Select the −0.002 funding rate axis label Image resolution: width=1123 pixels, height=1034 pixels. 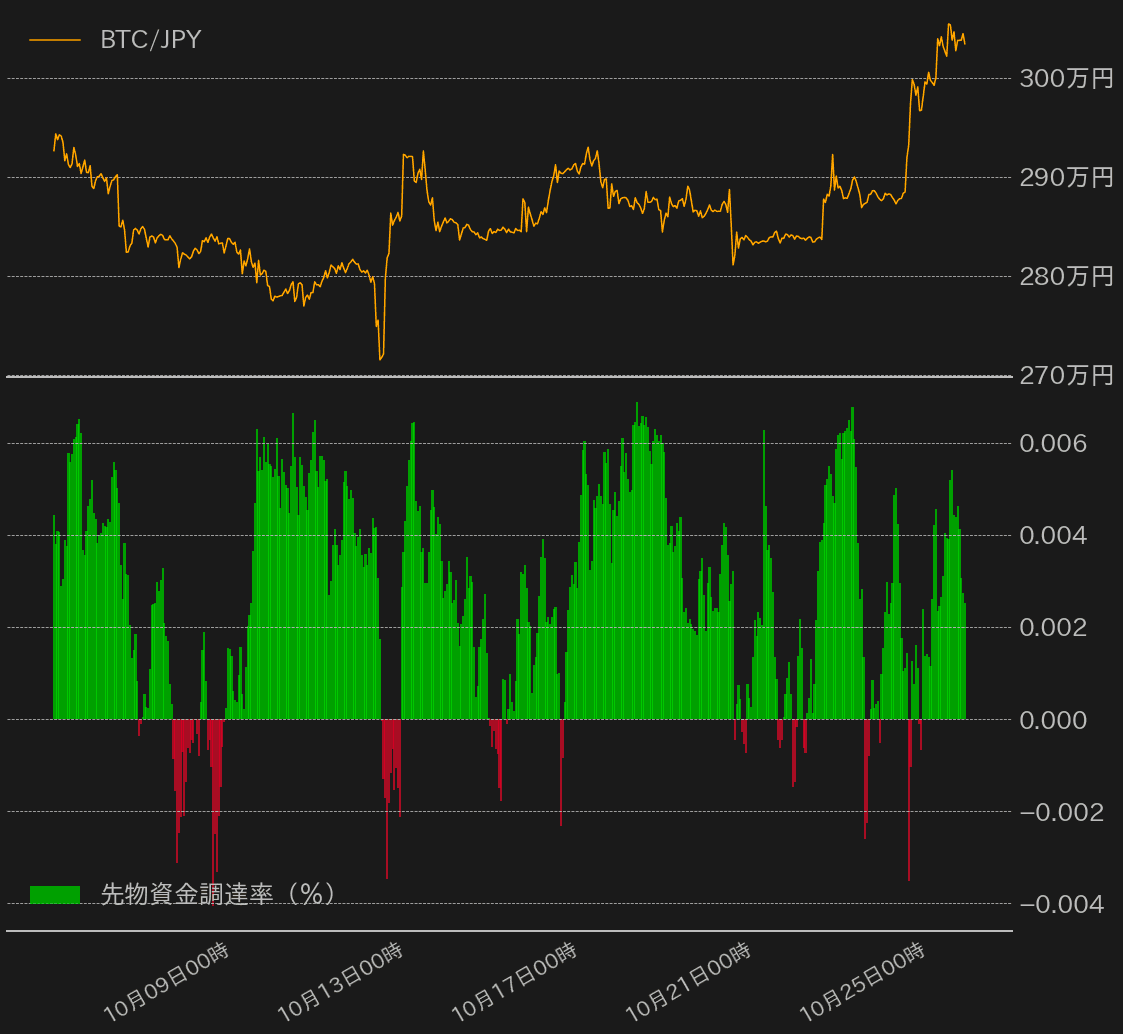pos(1061,812)
